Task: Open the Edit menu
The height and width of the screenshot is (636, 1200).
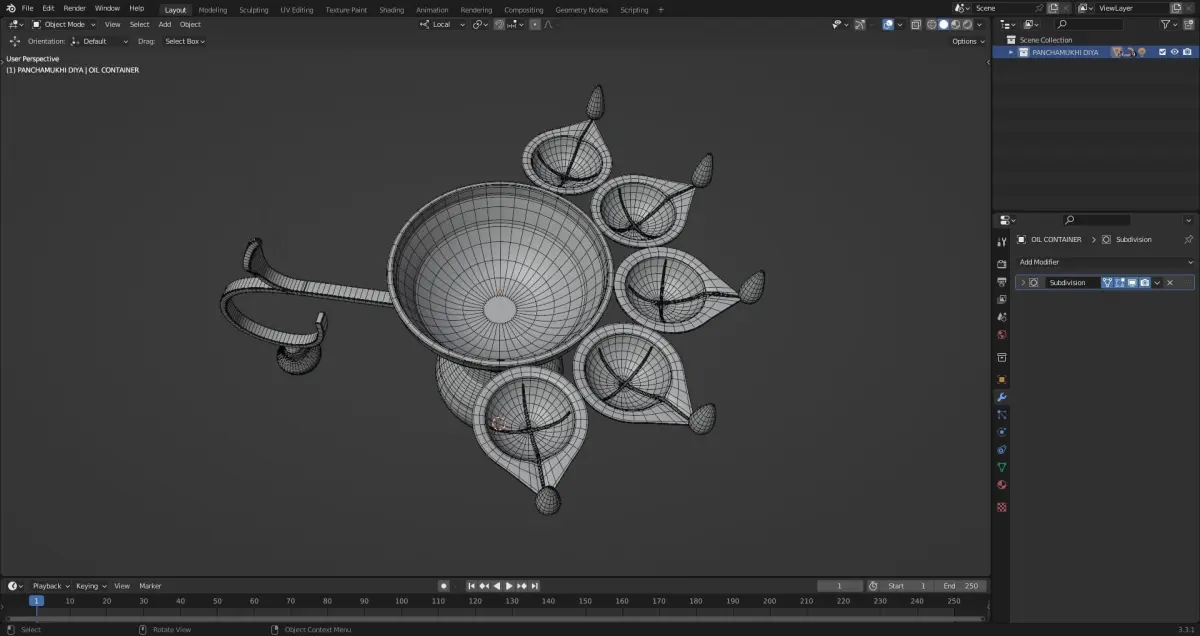Action: click(x=48, y=8)
